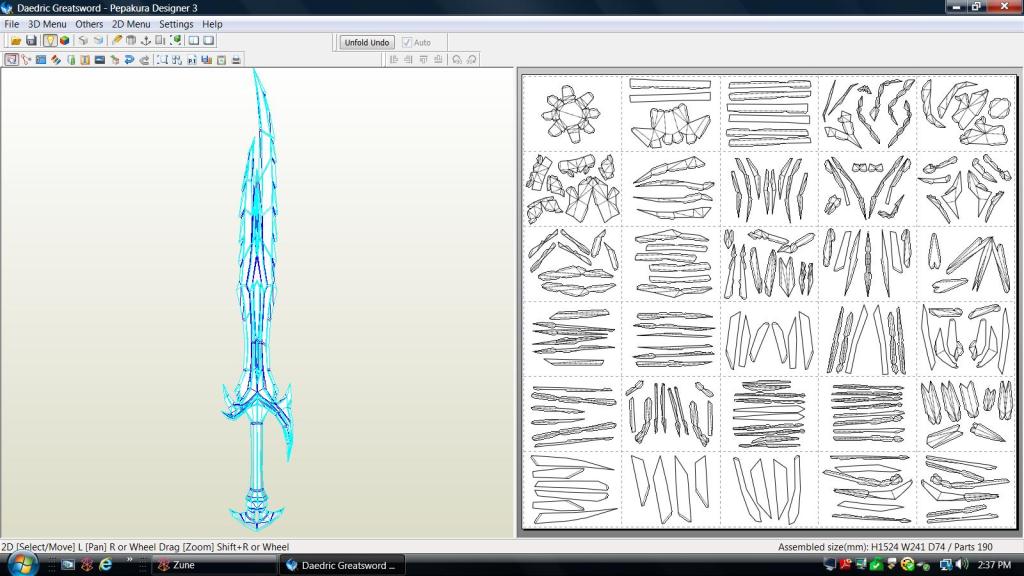Click the align bottom icon
The height and width of the screenshot is (576, 1024).
point(438,59)
